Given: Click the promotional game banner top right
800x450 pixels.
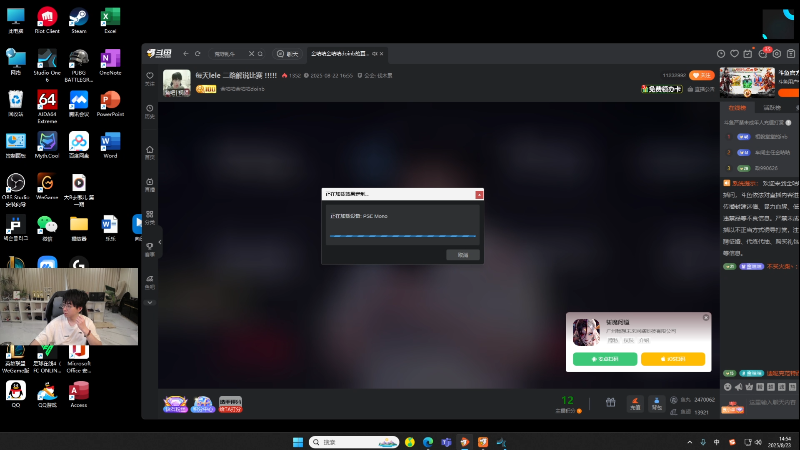Looking at the screenshot, I should (x=747, y=82).
